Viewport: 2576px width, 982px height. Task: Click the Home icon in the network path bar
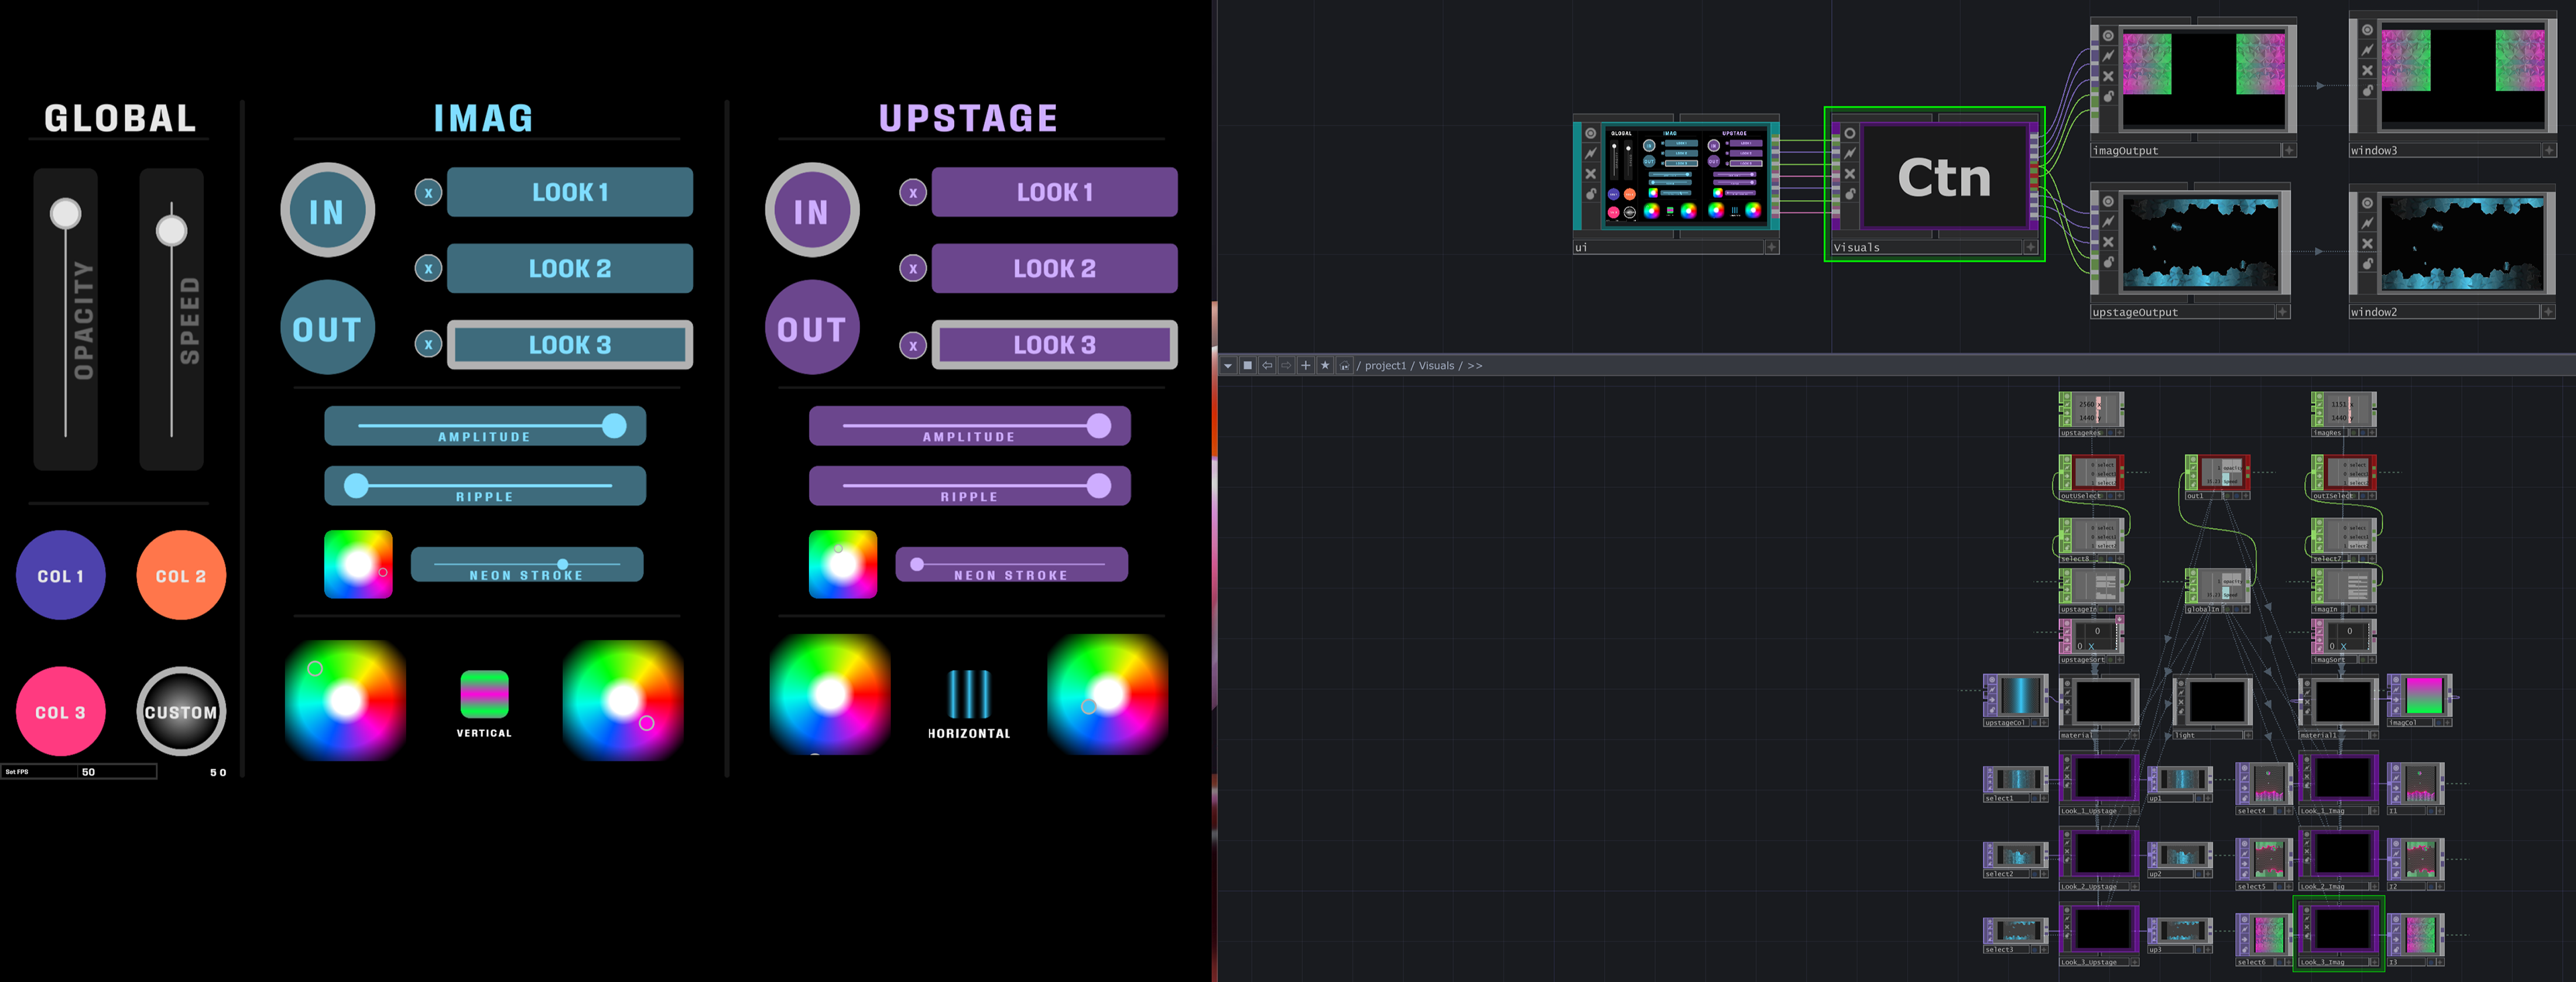pyautogui.click(x=1346, y=365)
